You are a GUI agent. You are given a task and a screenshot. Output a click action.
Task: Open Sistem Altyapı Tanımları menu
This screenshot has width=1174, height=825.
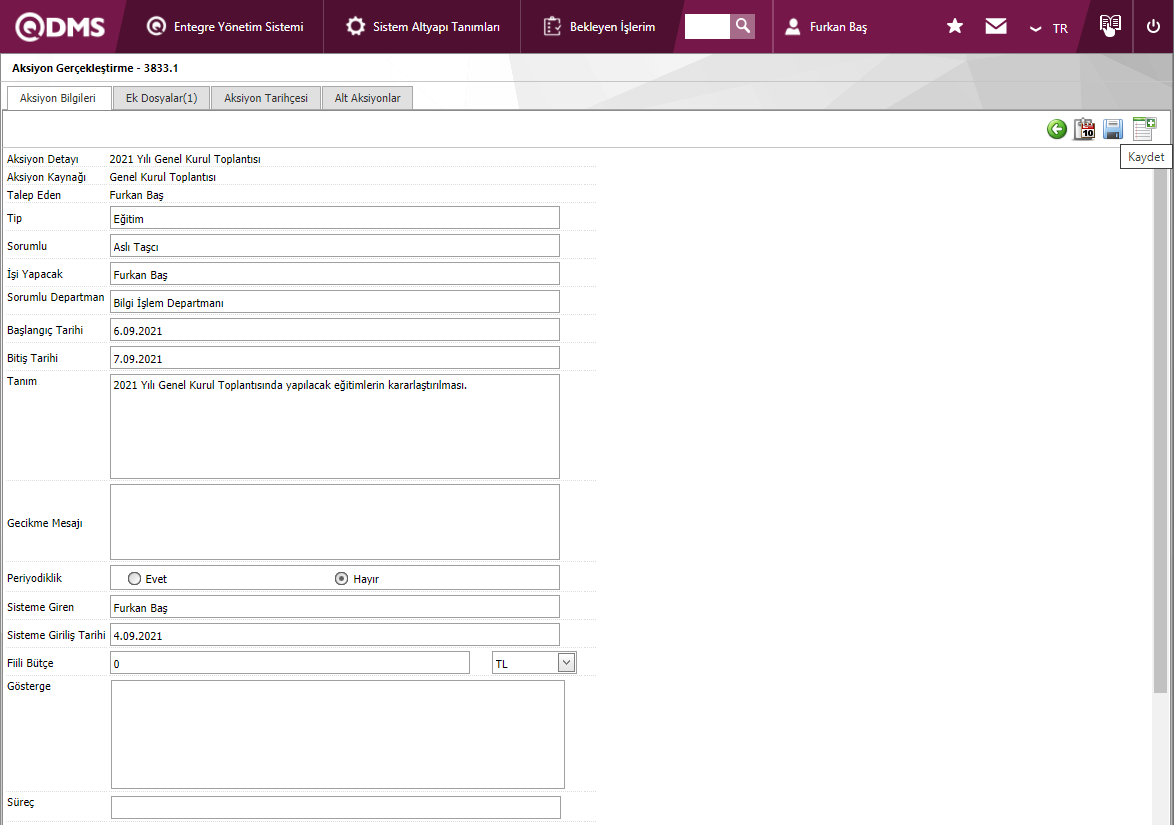point(423,27)
